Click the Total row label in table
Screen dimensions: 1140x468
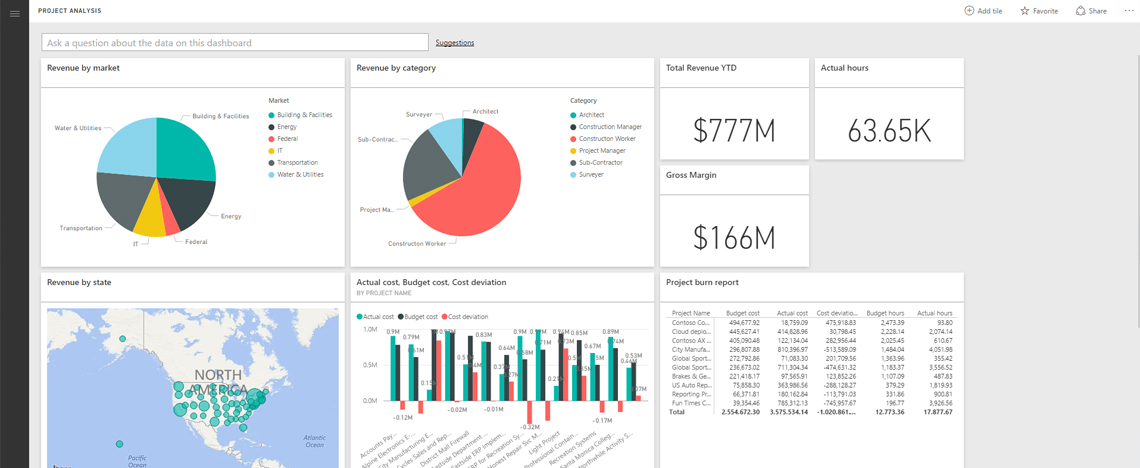click(678, 412)
